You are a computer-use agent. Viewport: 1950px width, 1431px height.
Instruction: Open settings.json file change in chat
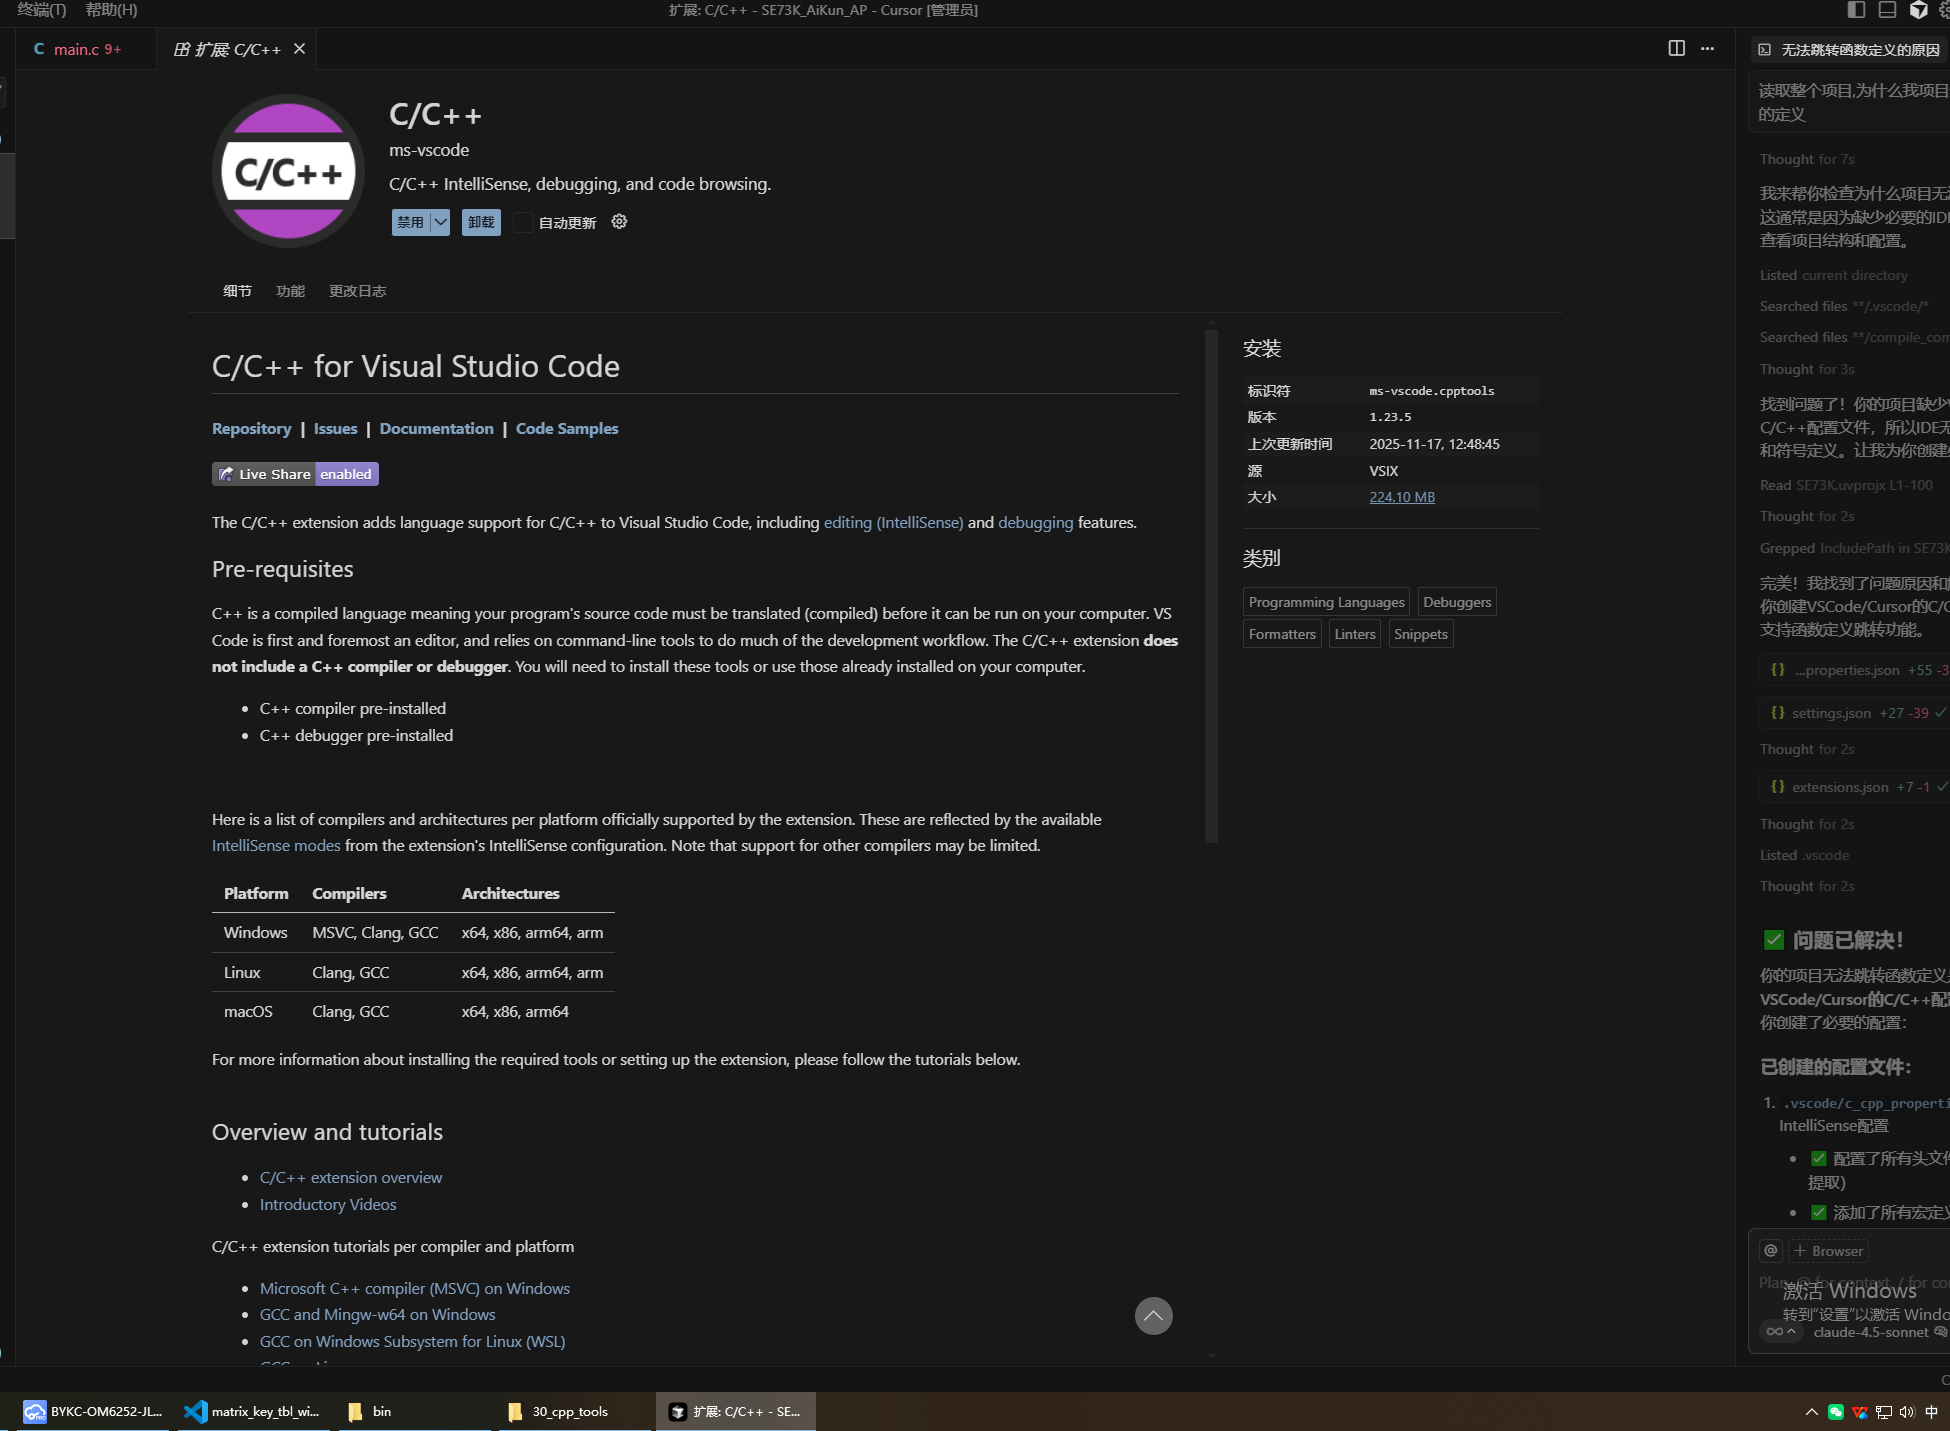pos(1855,713)
